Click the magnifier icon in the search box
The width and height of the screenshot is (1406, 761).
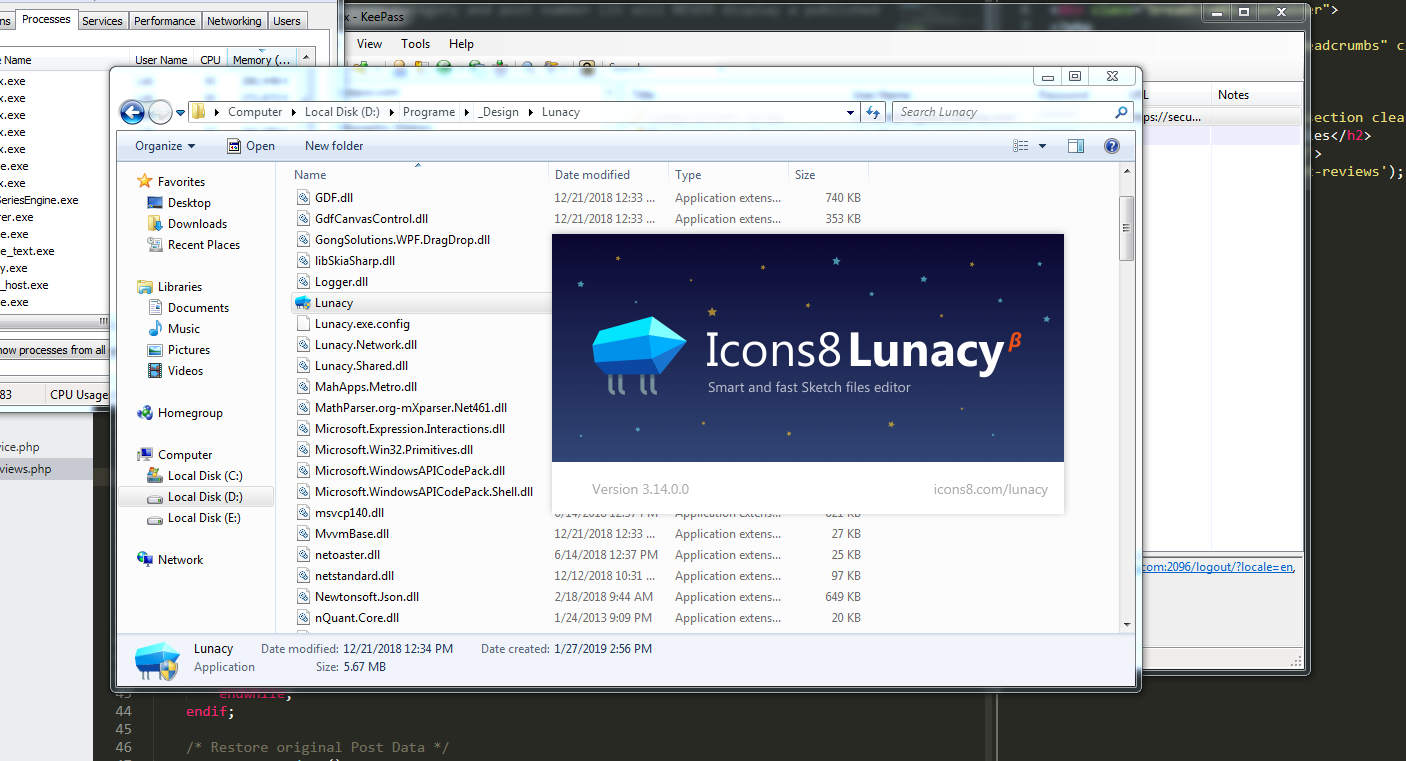(x=1121, y=112)
